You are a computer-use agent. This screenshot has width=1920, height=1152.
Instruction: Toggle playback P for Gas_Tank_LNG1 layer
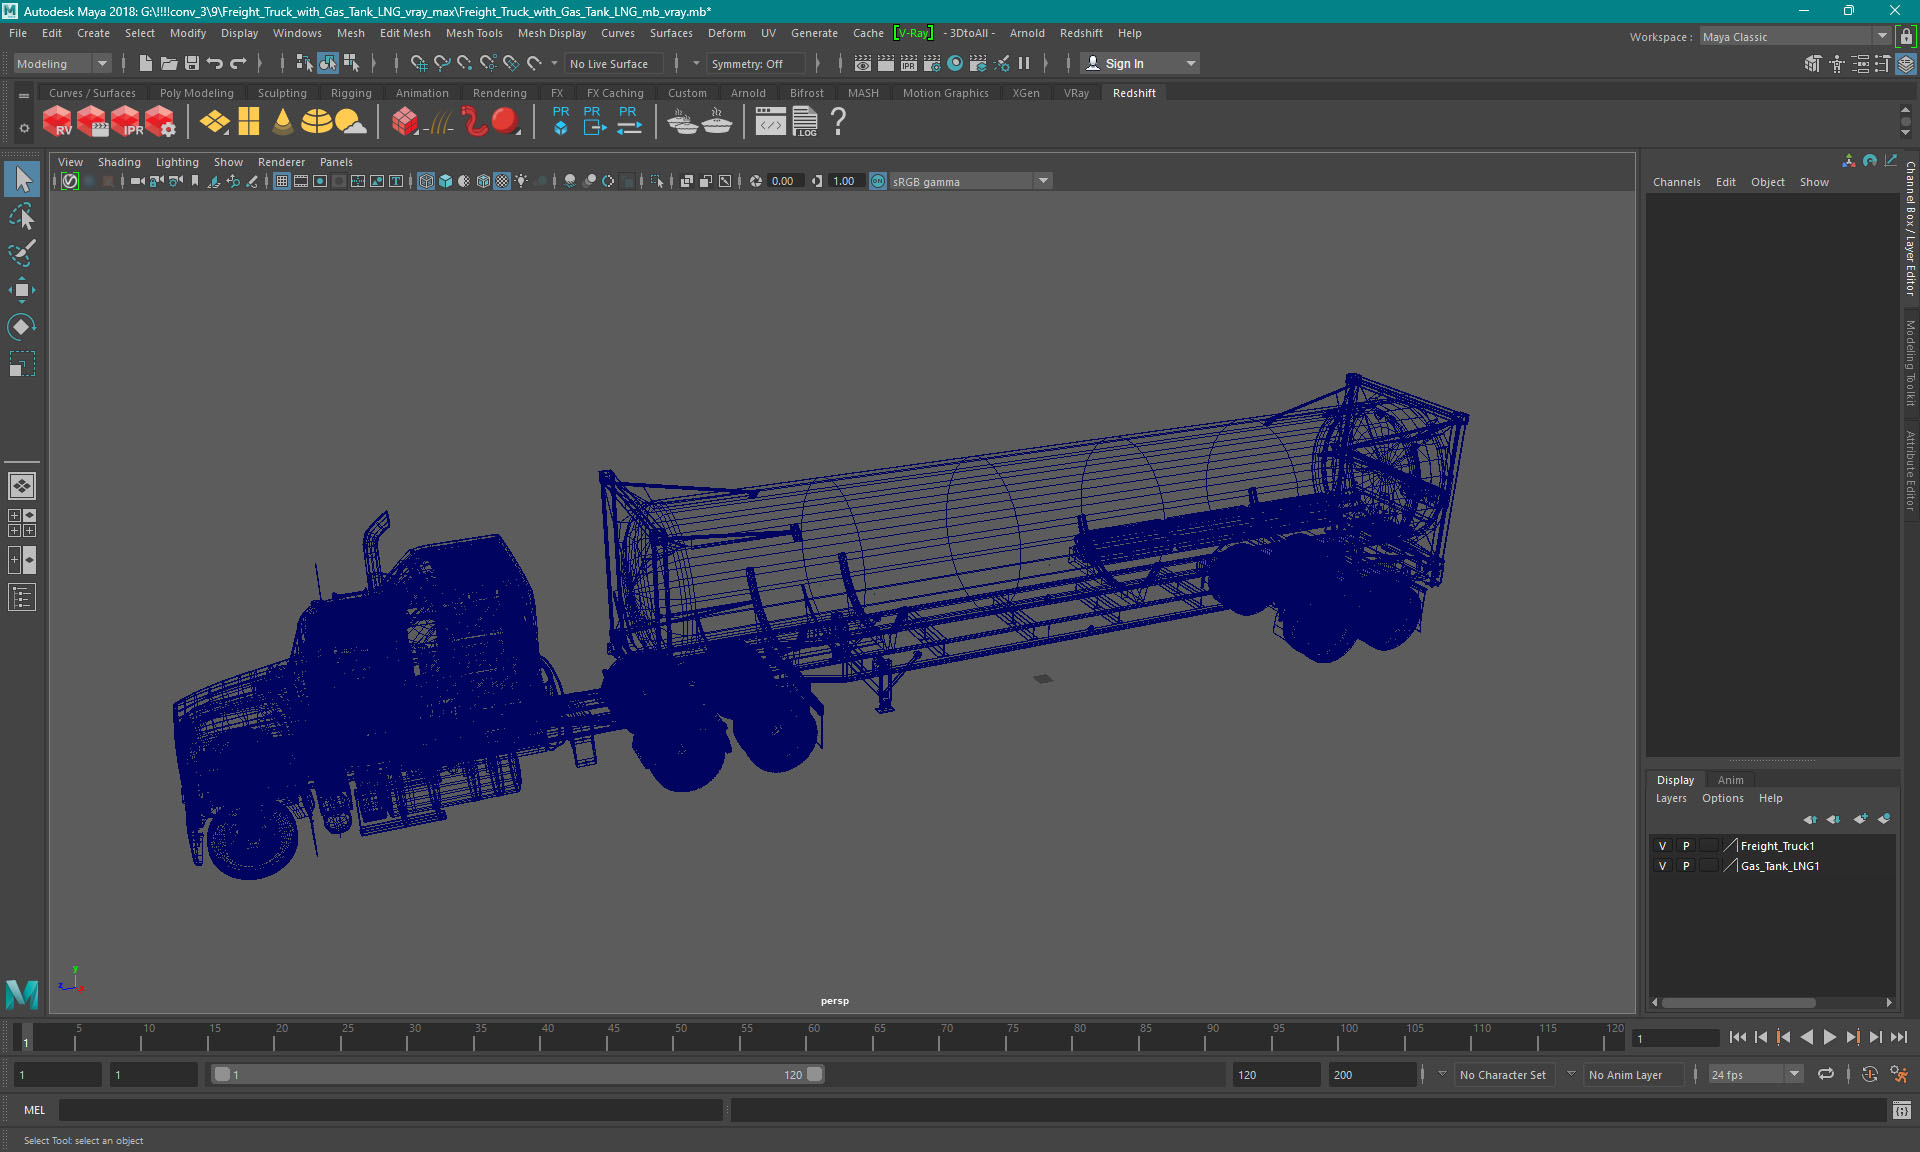(1686, 866)
